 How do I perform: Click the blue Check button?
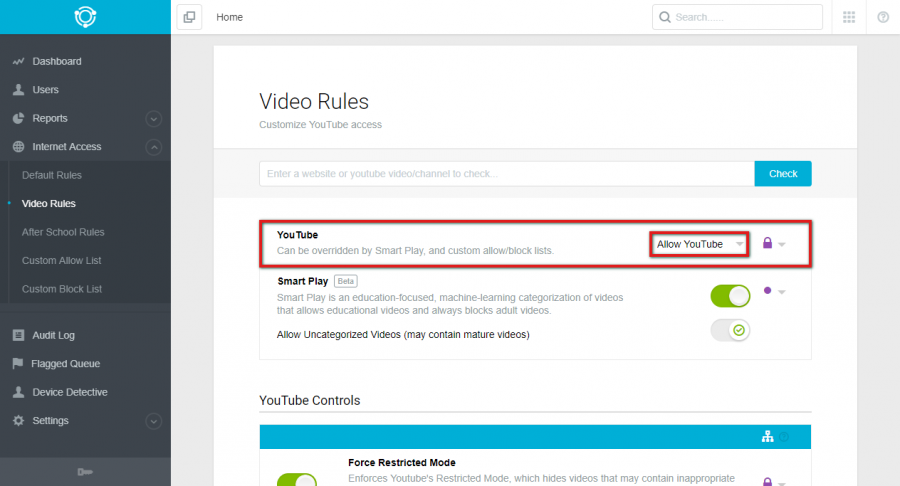[783, 173]
